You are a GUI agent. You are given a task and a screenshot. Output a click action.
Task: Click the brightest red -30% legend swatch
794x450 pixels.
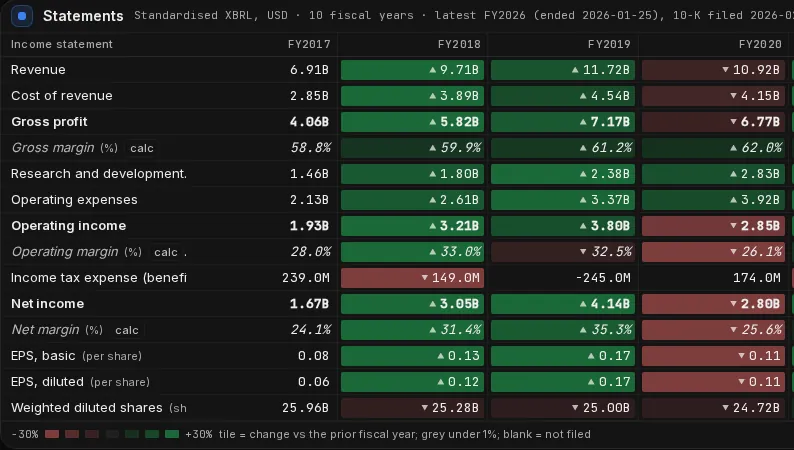52,434
